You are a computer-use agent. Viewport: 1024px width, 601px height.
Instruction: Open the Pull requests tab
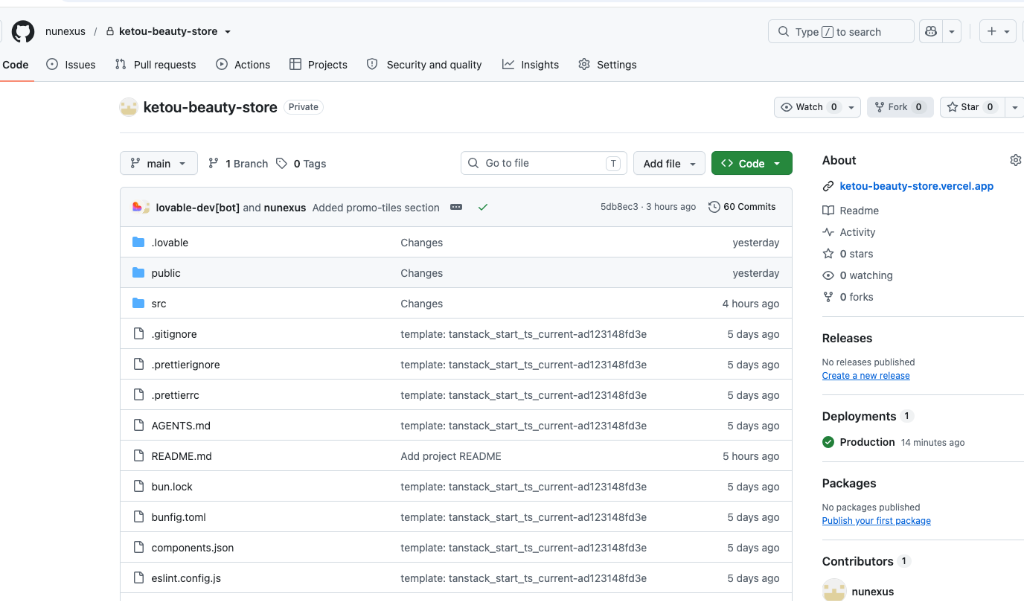[155, 65]
